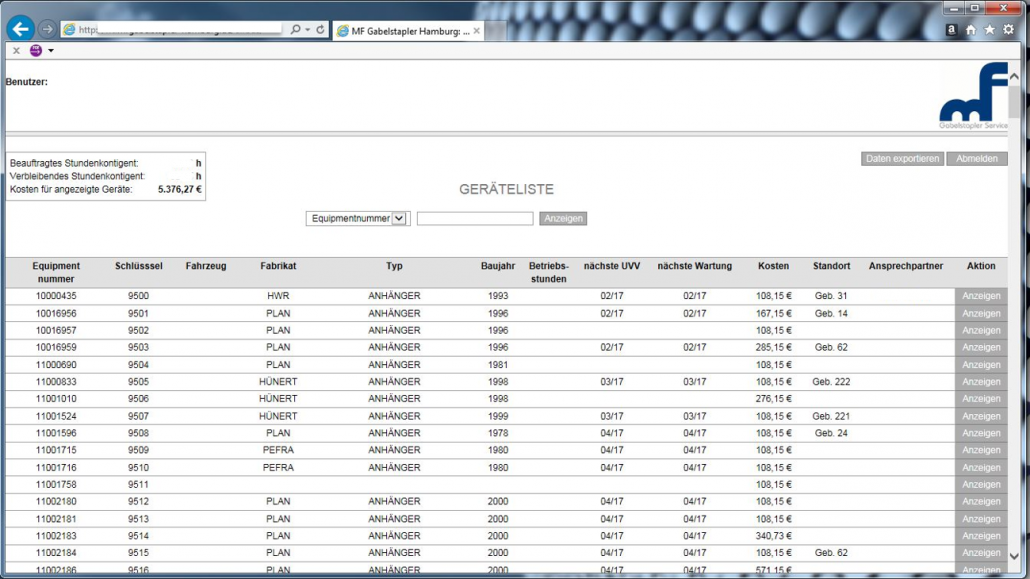This screenshot has height=579, width=1030.
Task: Expand the address bar autocomplete arrow
Action: tap(308, 30)
